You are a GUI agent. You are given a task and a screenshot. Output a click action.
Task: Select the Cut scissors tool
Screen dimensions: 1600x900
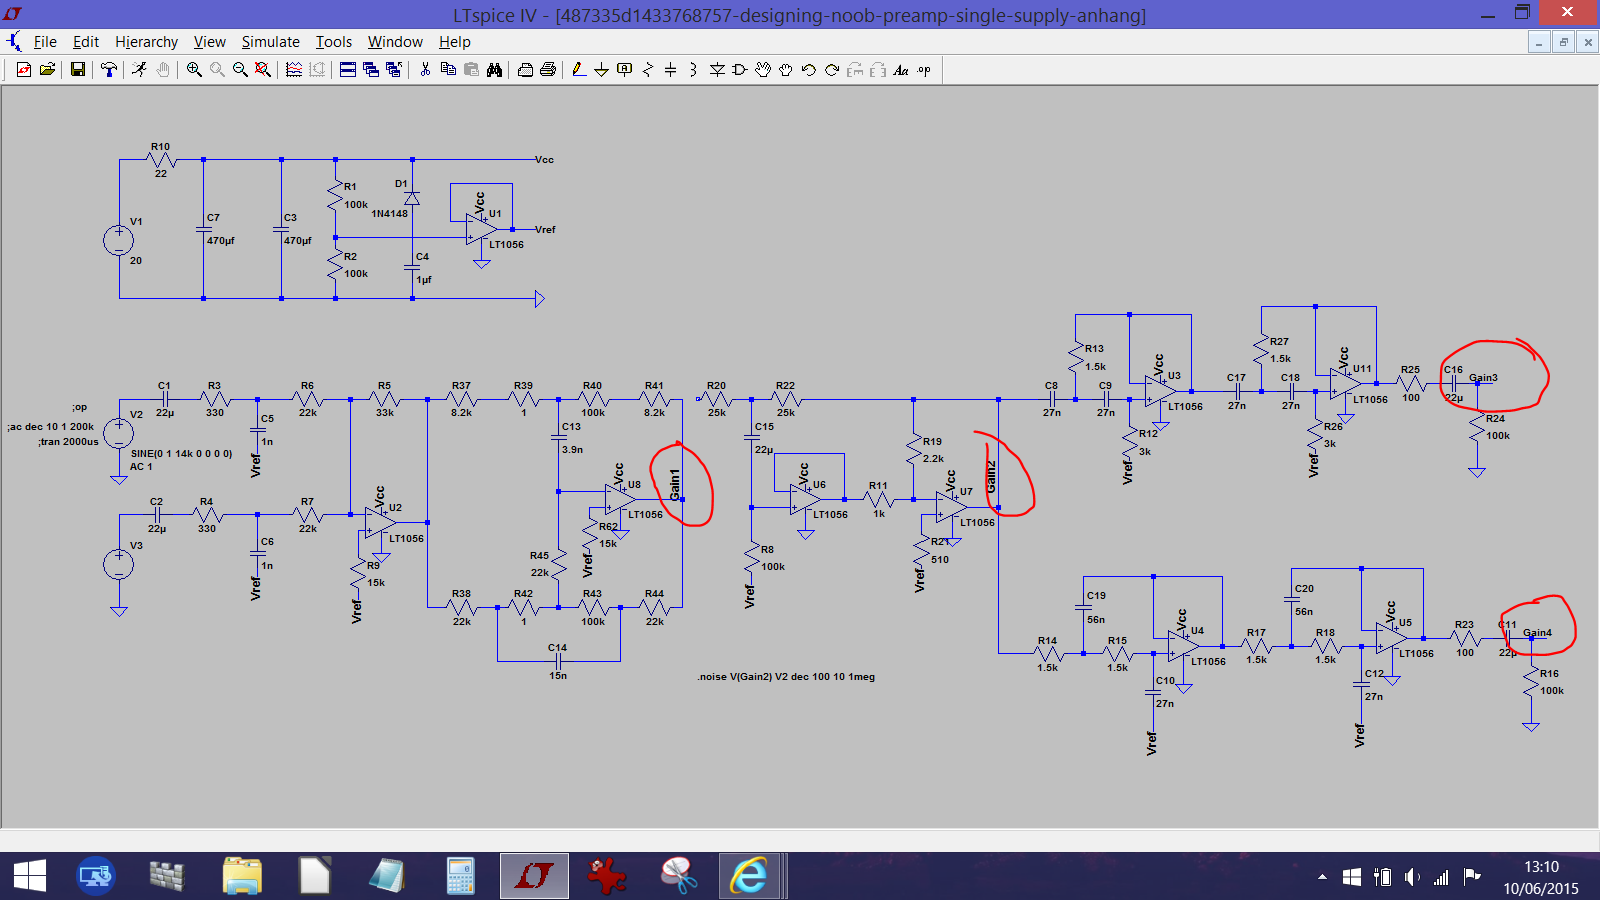(425, 70)
